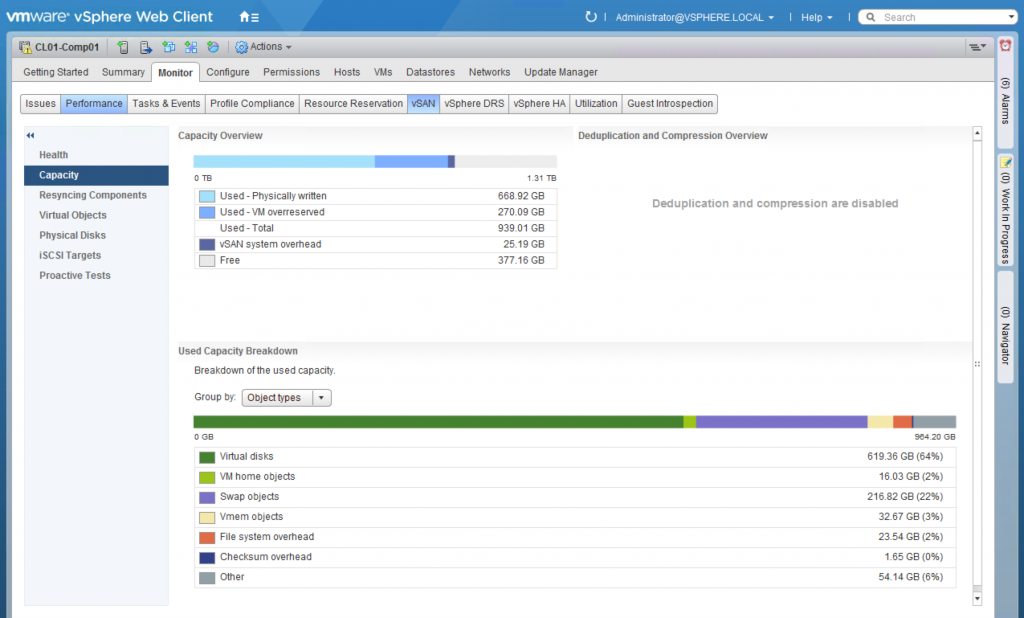Image resolution: width=1024 pixels, height=618 pixels.
Task: Open the Actions dropdown menu
Action: [270, 47]
